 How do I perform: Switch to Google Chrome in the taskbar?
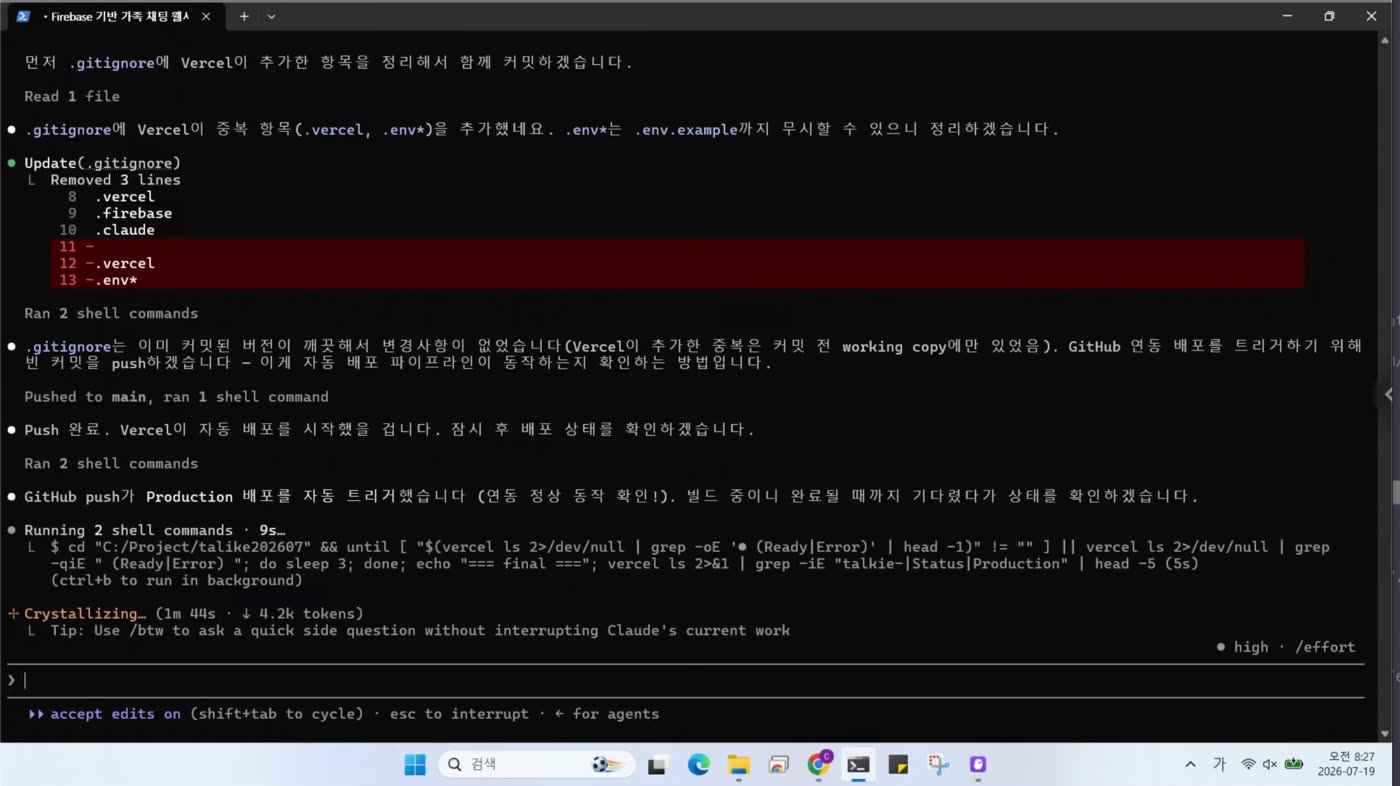click(x=819, y=764)
